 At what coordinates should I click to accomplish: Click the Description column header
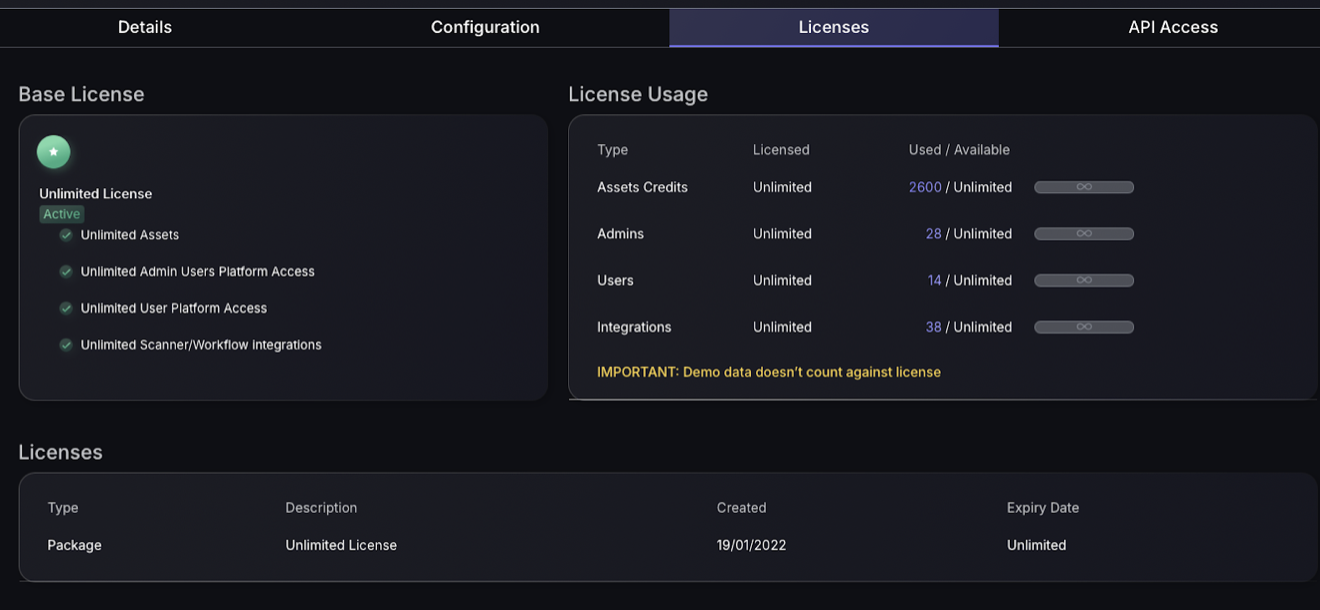(321, 508)
